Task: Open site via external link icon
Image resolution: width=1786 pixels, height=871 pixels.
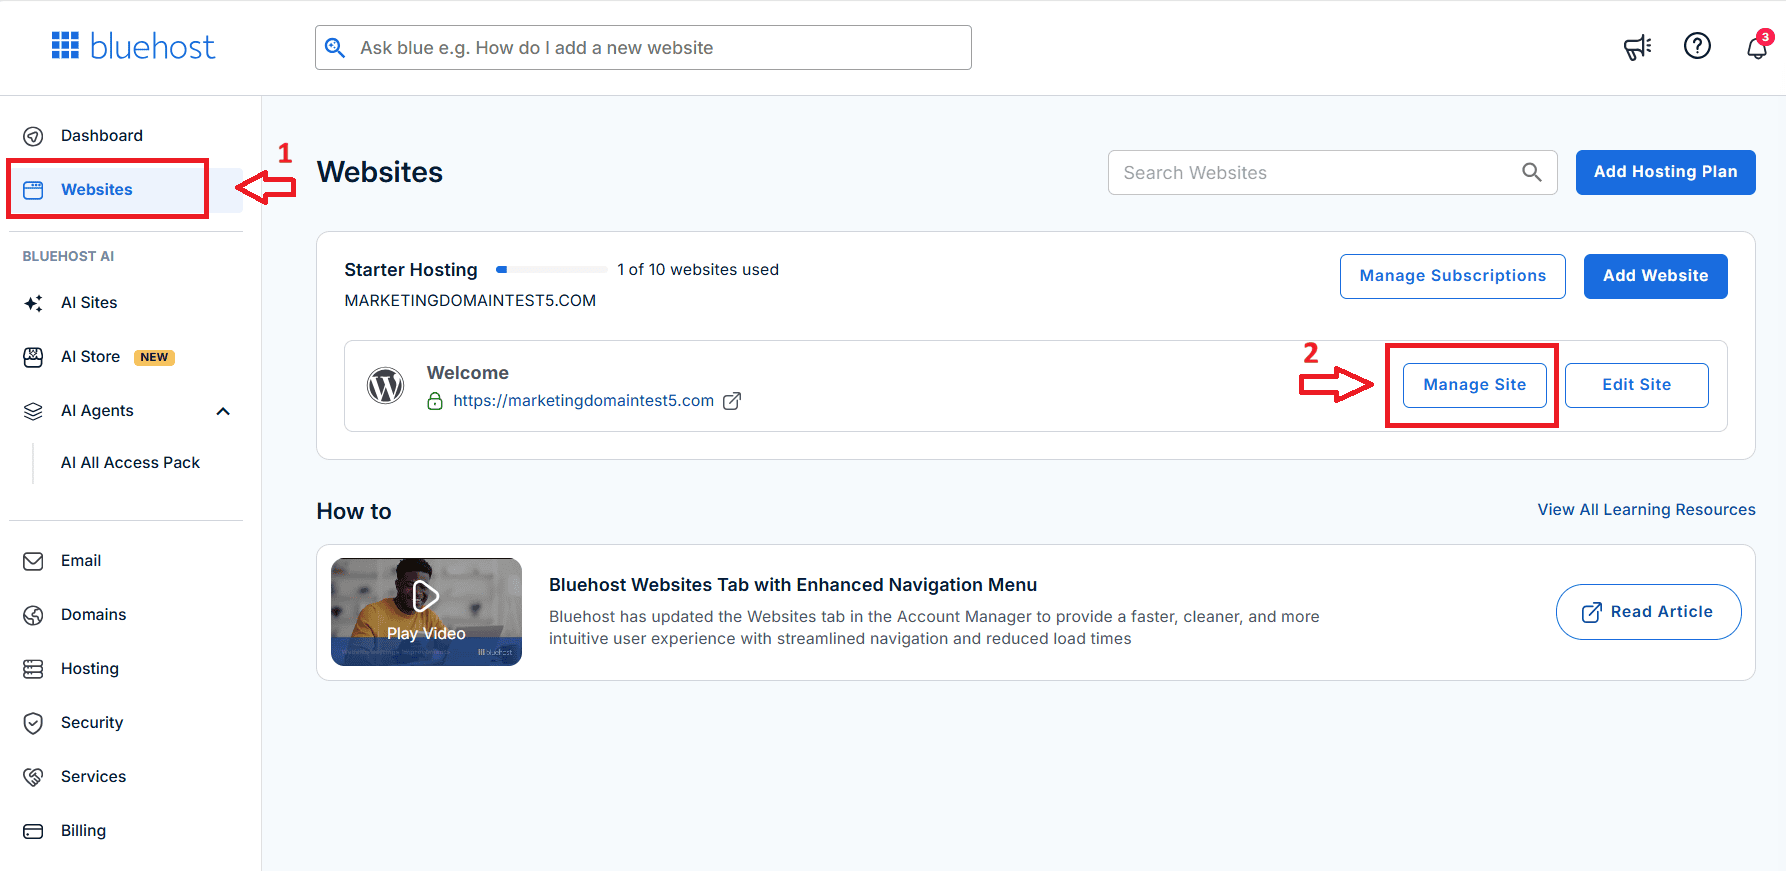Action: click(x=732, y=401)
